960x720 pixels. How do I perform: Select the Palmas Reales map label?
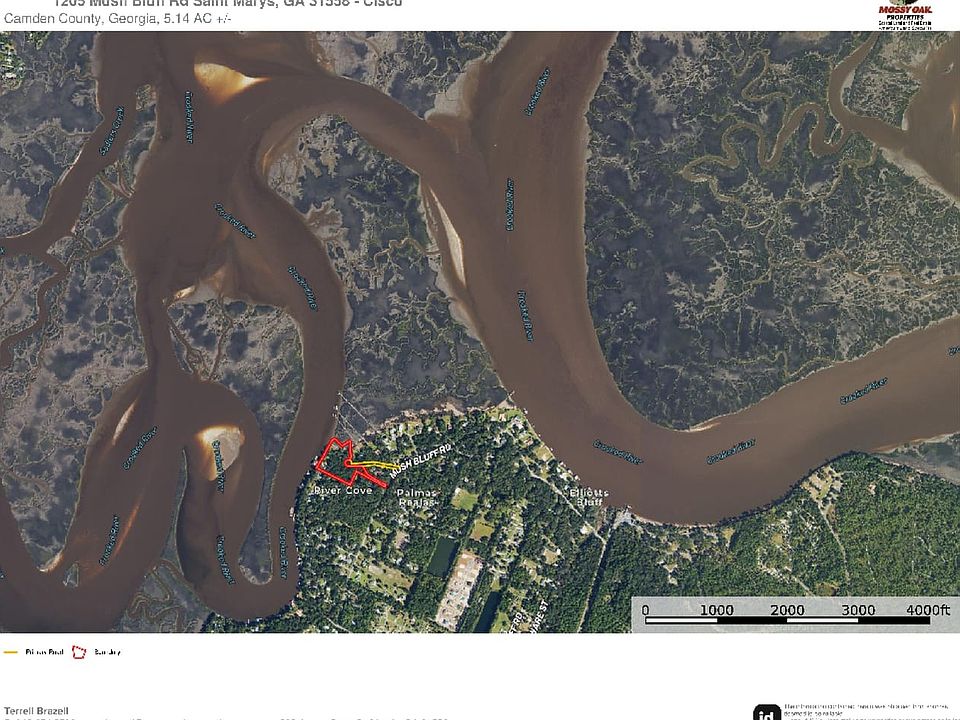tap(416, 497)
